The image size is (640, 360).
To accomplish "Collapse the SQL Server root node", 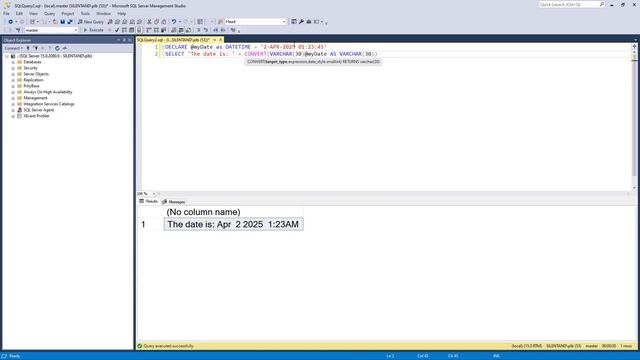I will click(x=7, y=56).
